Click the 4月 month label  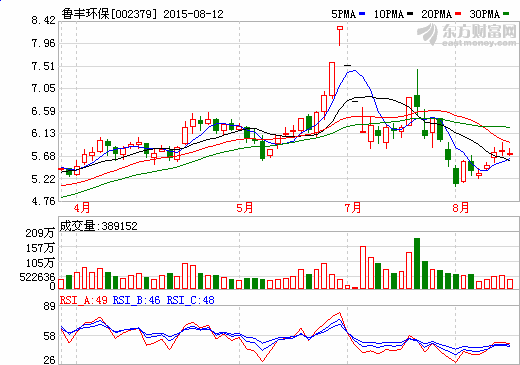pos(82,208)
